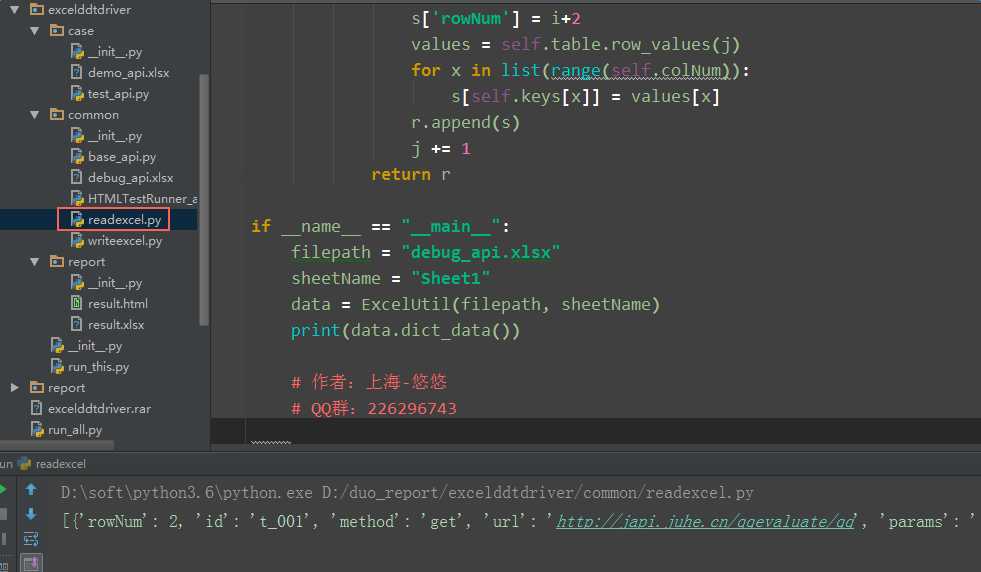This screenshot has height=572, width=981.
Task: Click the 'j += 1' code line
Action: point(441,148)
